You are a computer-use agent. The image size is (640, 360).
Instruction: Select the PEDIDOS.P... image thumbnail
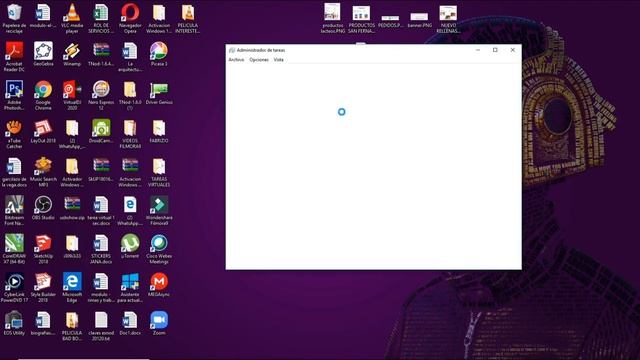(x=390, y=21)
